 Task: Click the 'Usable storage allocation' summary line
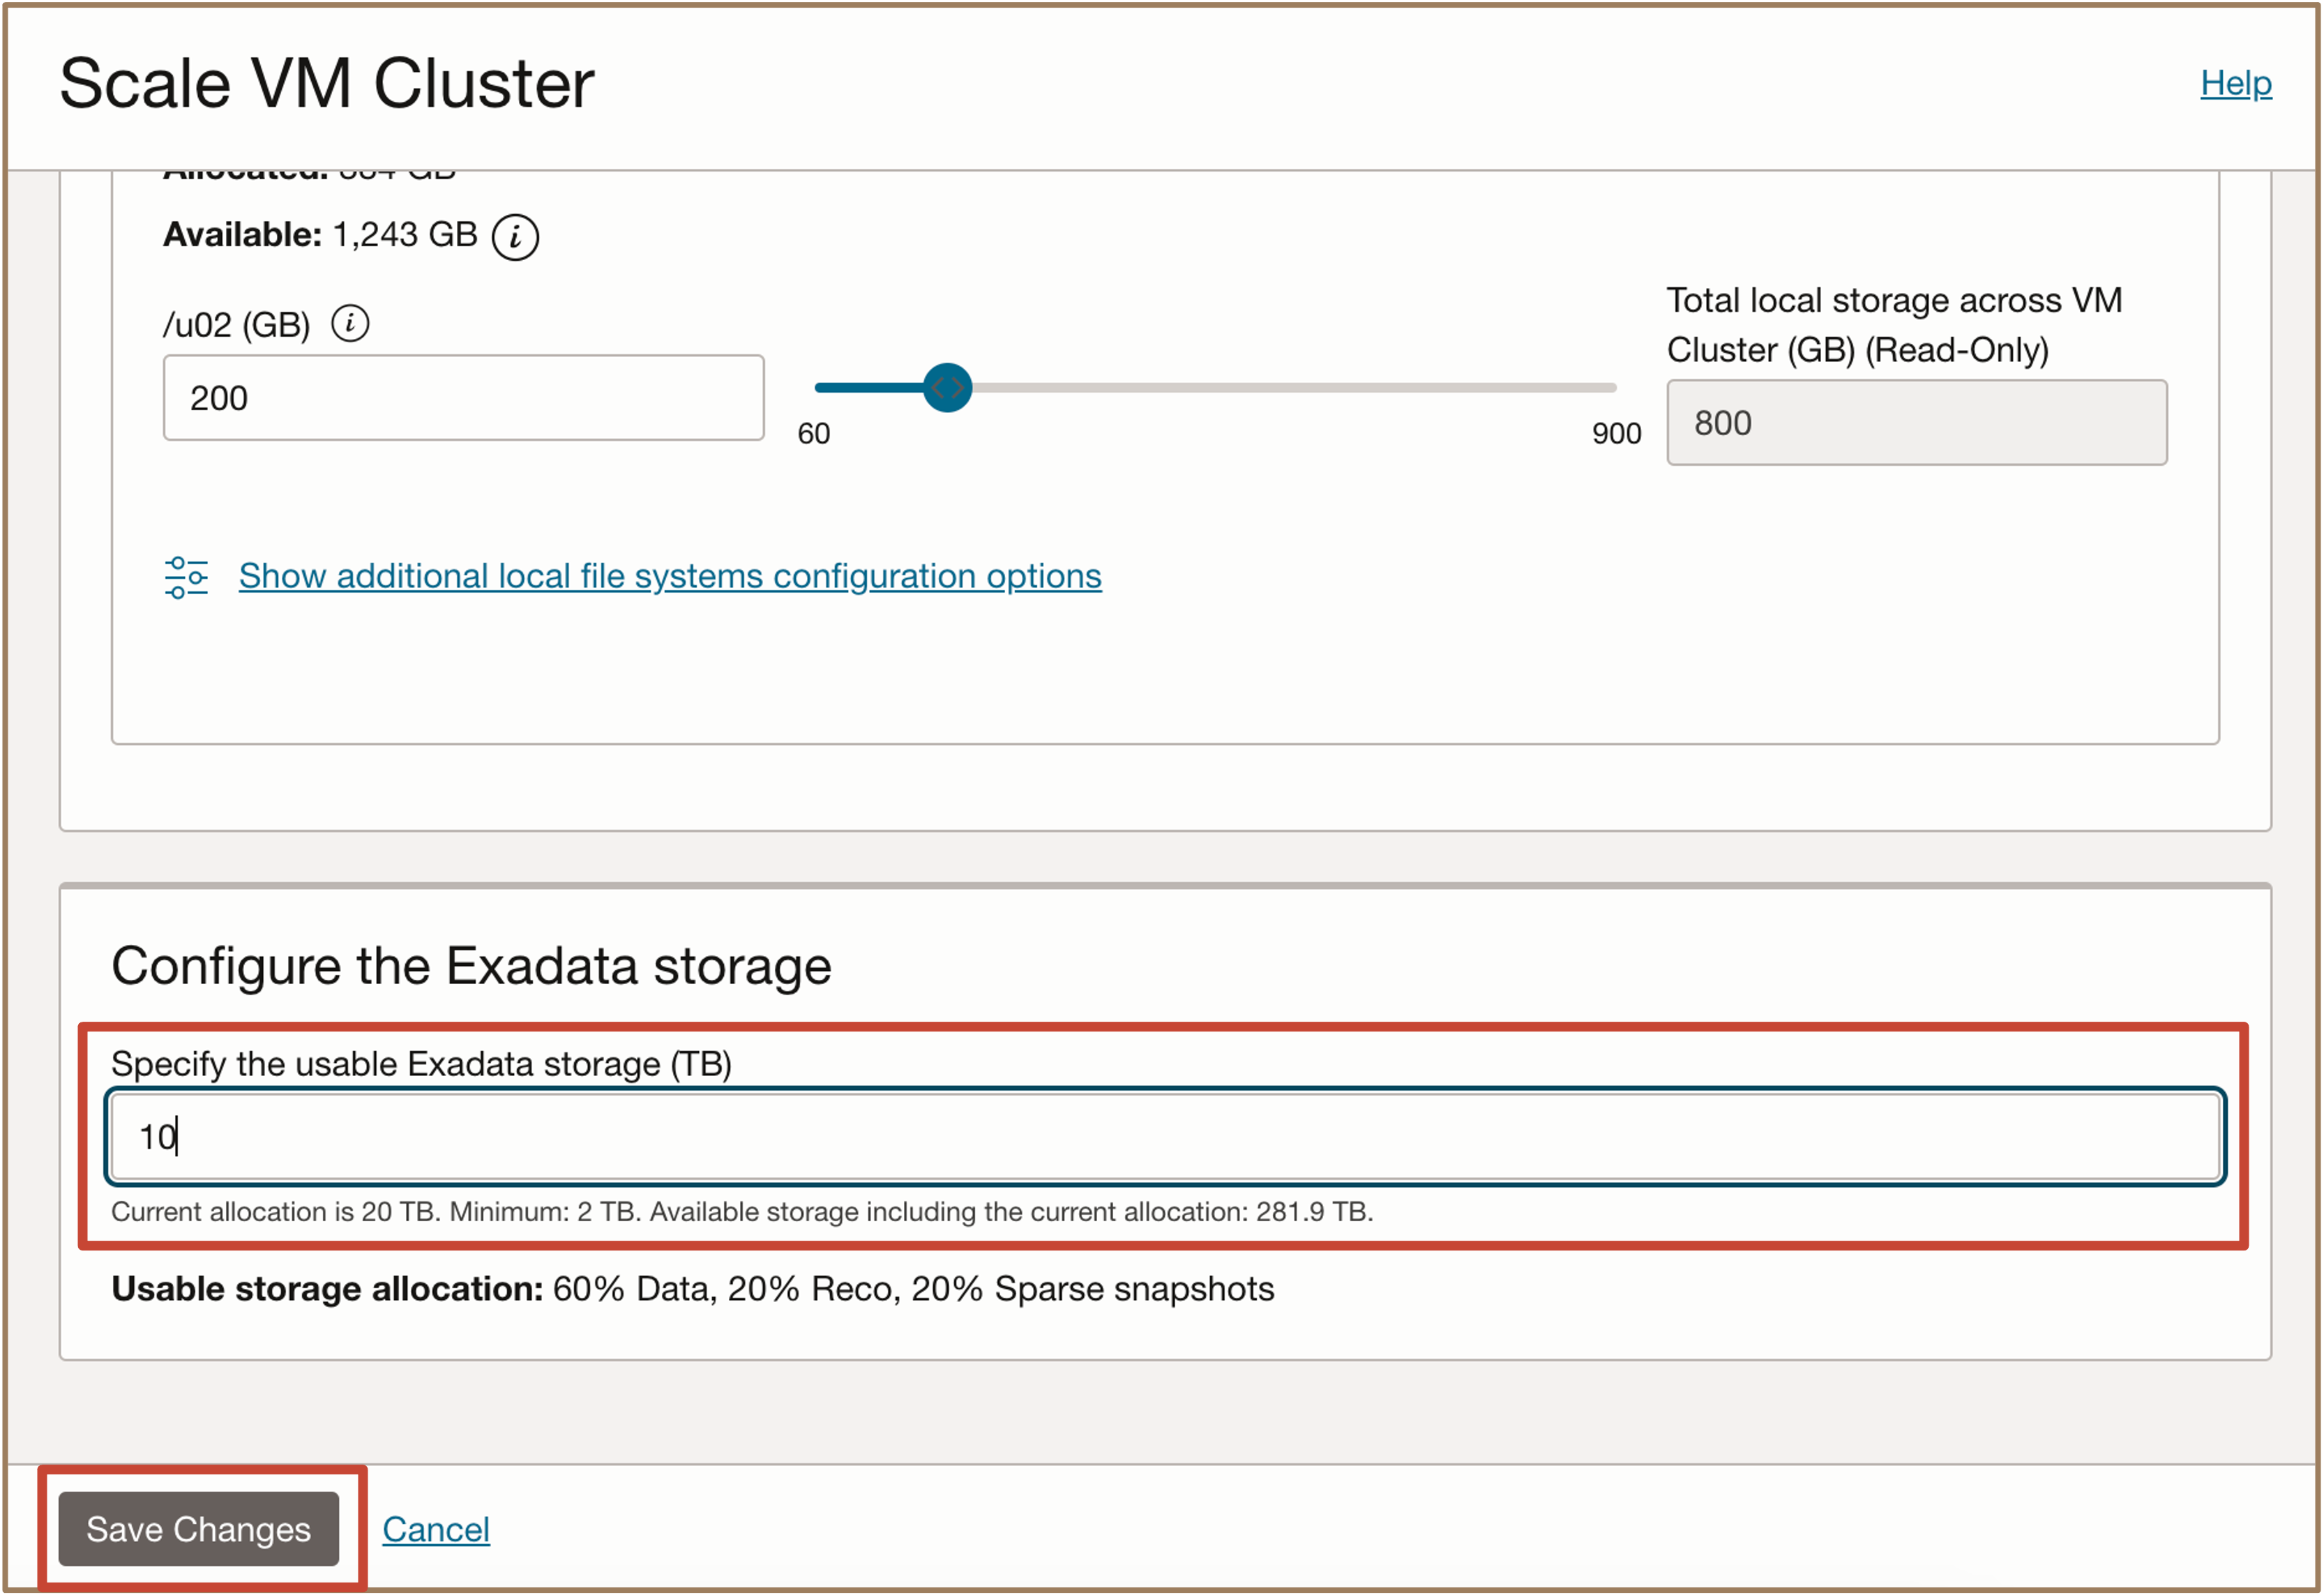click(692, 1288)
